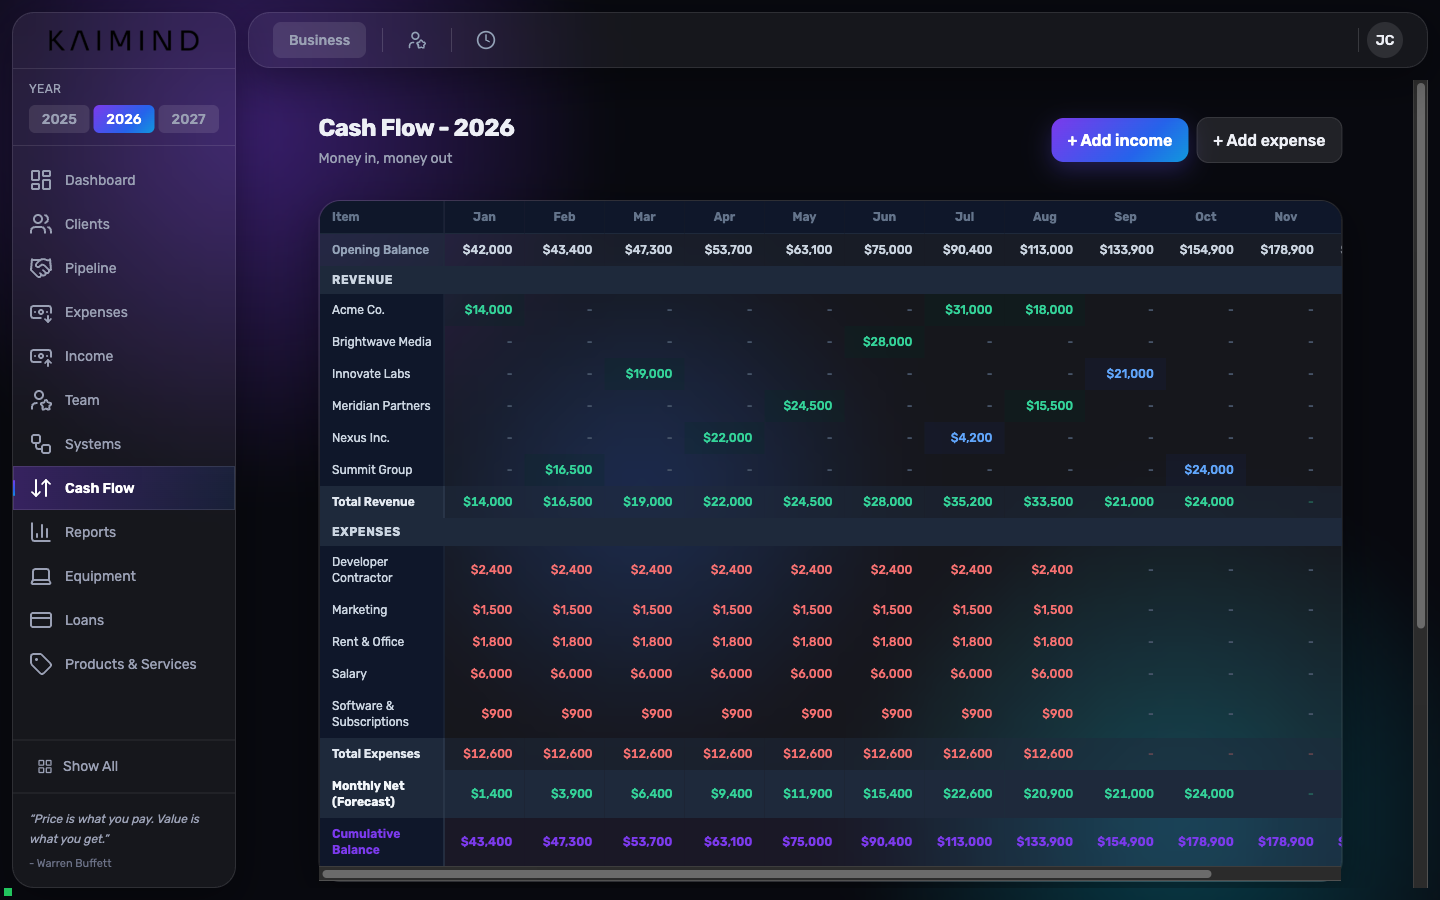Go to Clients in the sidebar

pos(124,224)
